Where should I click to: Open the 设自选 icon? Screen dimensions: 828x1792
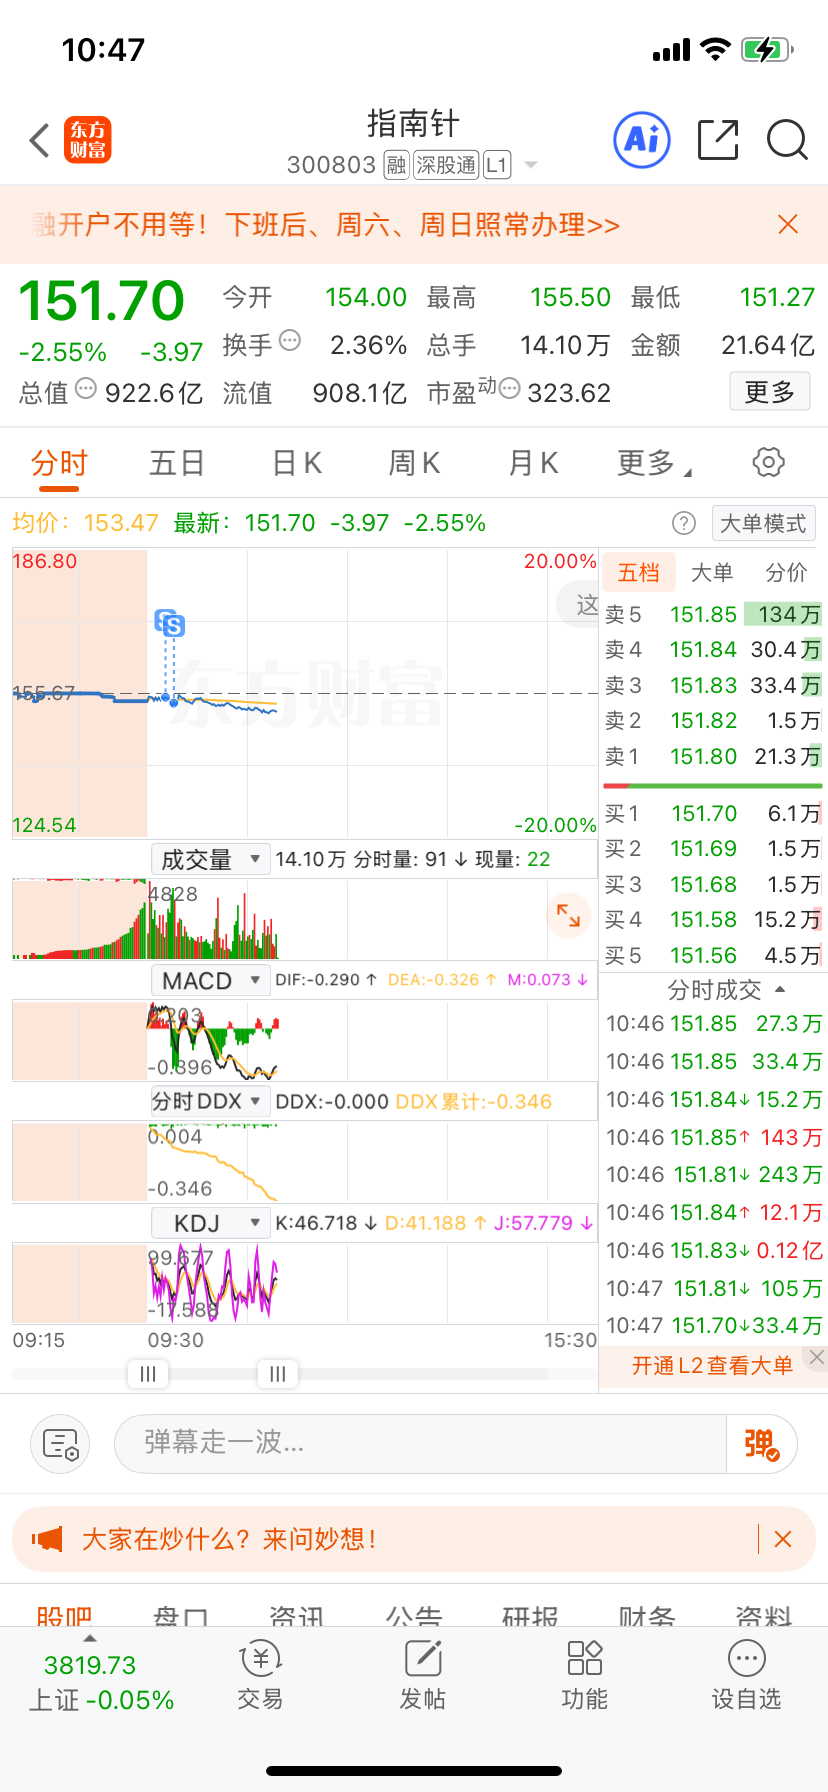pos(746,1676)
